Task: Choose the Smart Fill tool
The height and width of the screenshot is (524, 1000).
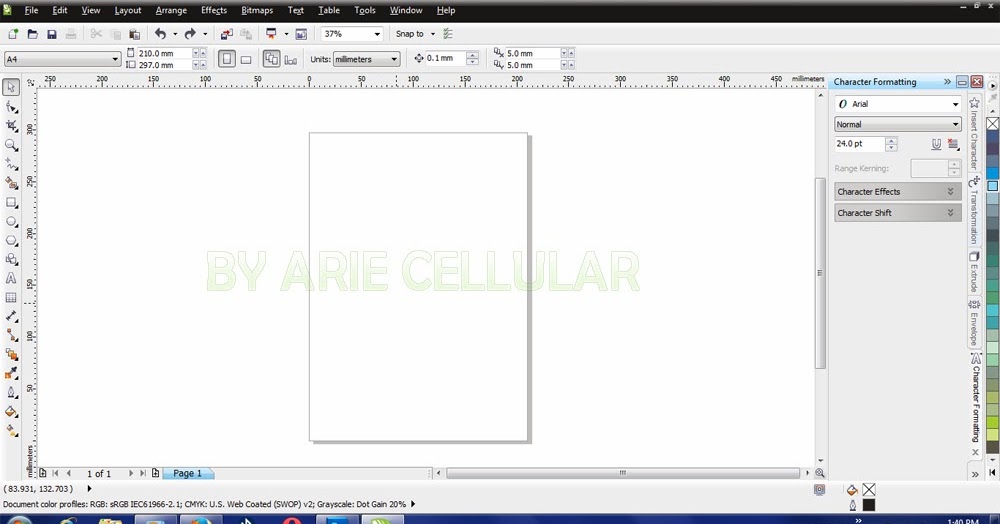Action: (11, 184)
